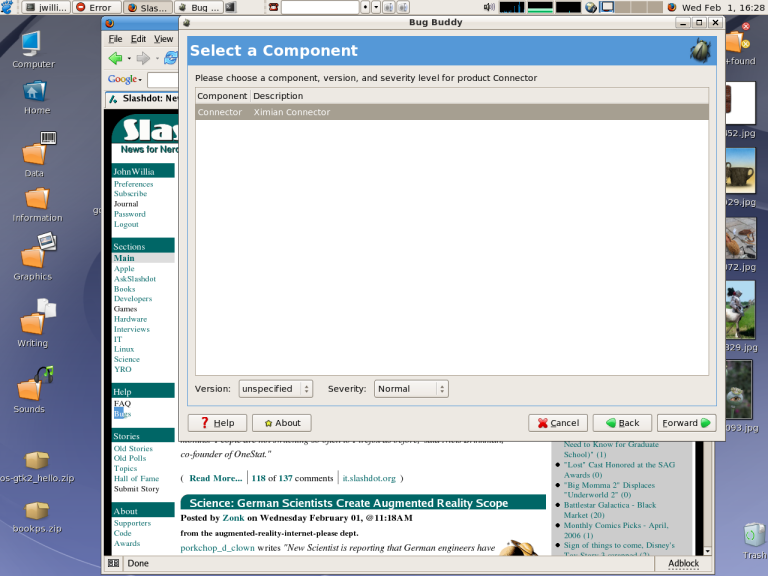The image size is (768, 576).
Task: Open the View menu in Firefox
Action: (x=164, y=39)
